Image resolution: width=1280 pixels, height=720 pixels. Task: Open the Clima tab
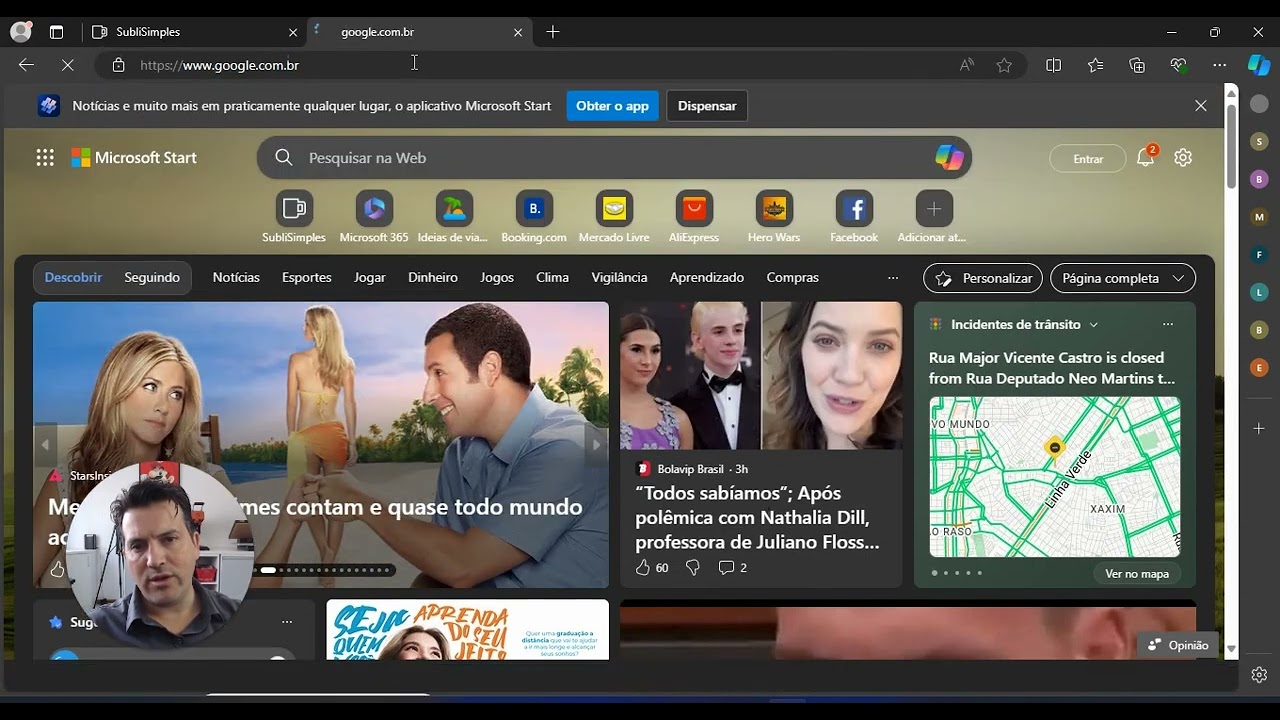tap(552, 277)
